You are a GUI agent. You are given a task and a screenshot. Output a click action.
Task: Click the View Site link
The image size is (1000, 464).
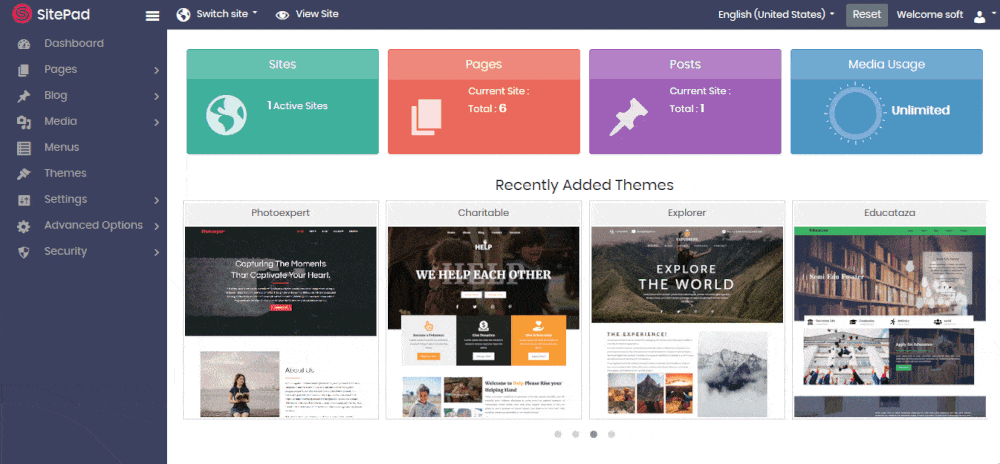coord(317,13)
